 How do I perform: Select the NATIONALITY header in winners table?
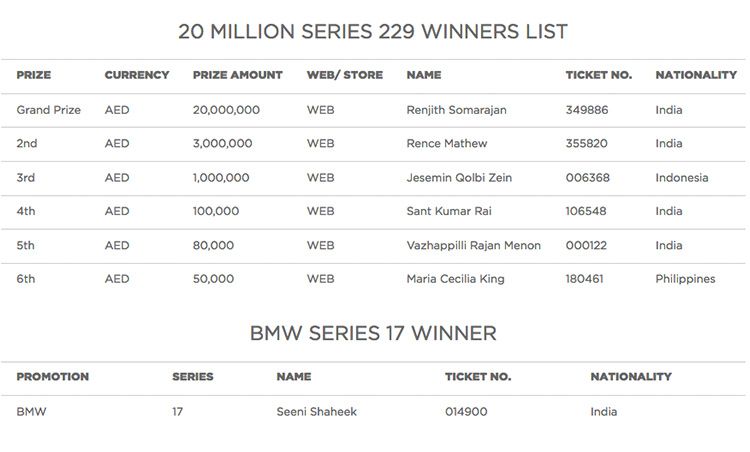click(695, 75)
